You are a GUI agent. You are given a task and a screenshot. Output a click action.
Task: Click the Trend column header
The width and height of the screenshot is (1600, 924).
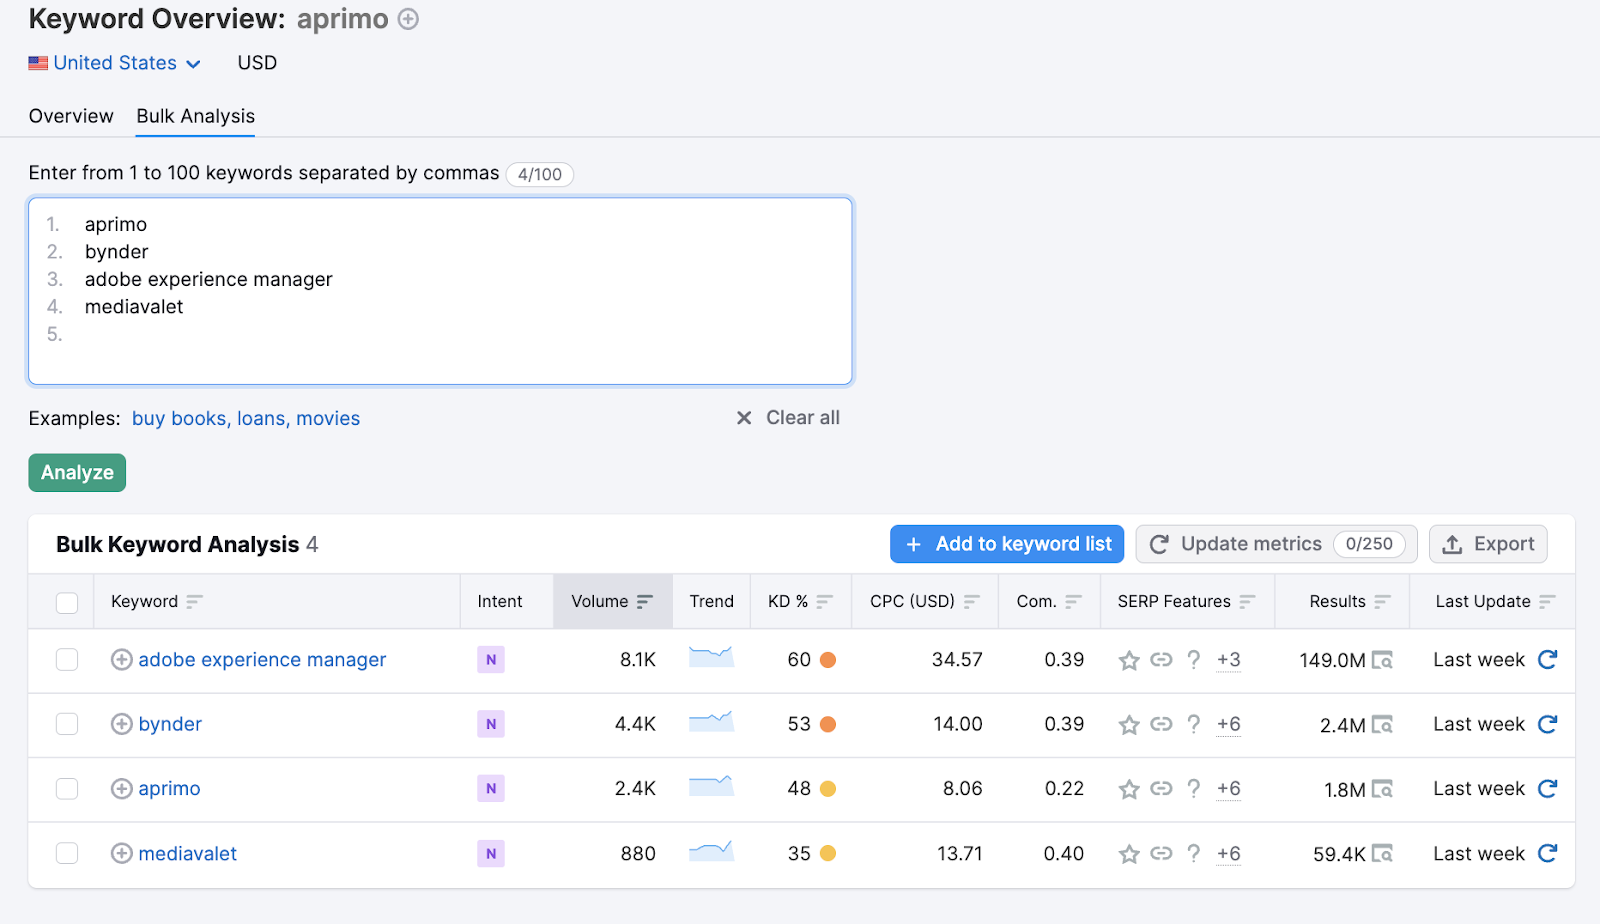[711, 601]
